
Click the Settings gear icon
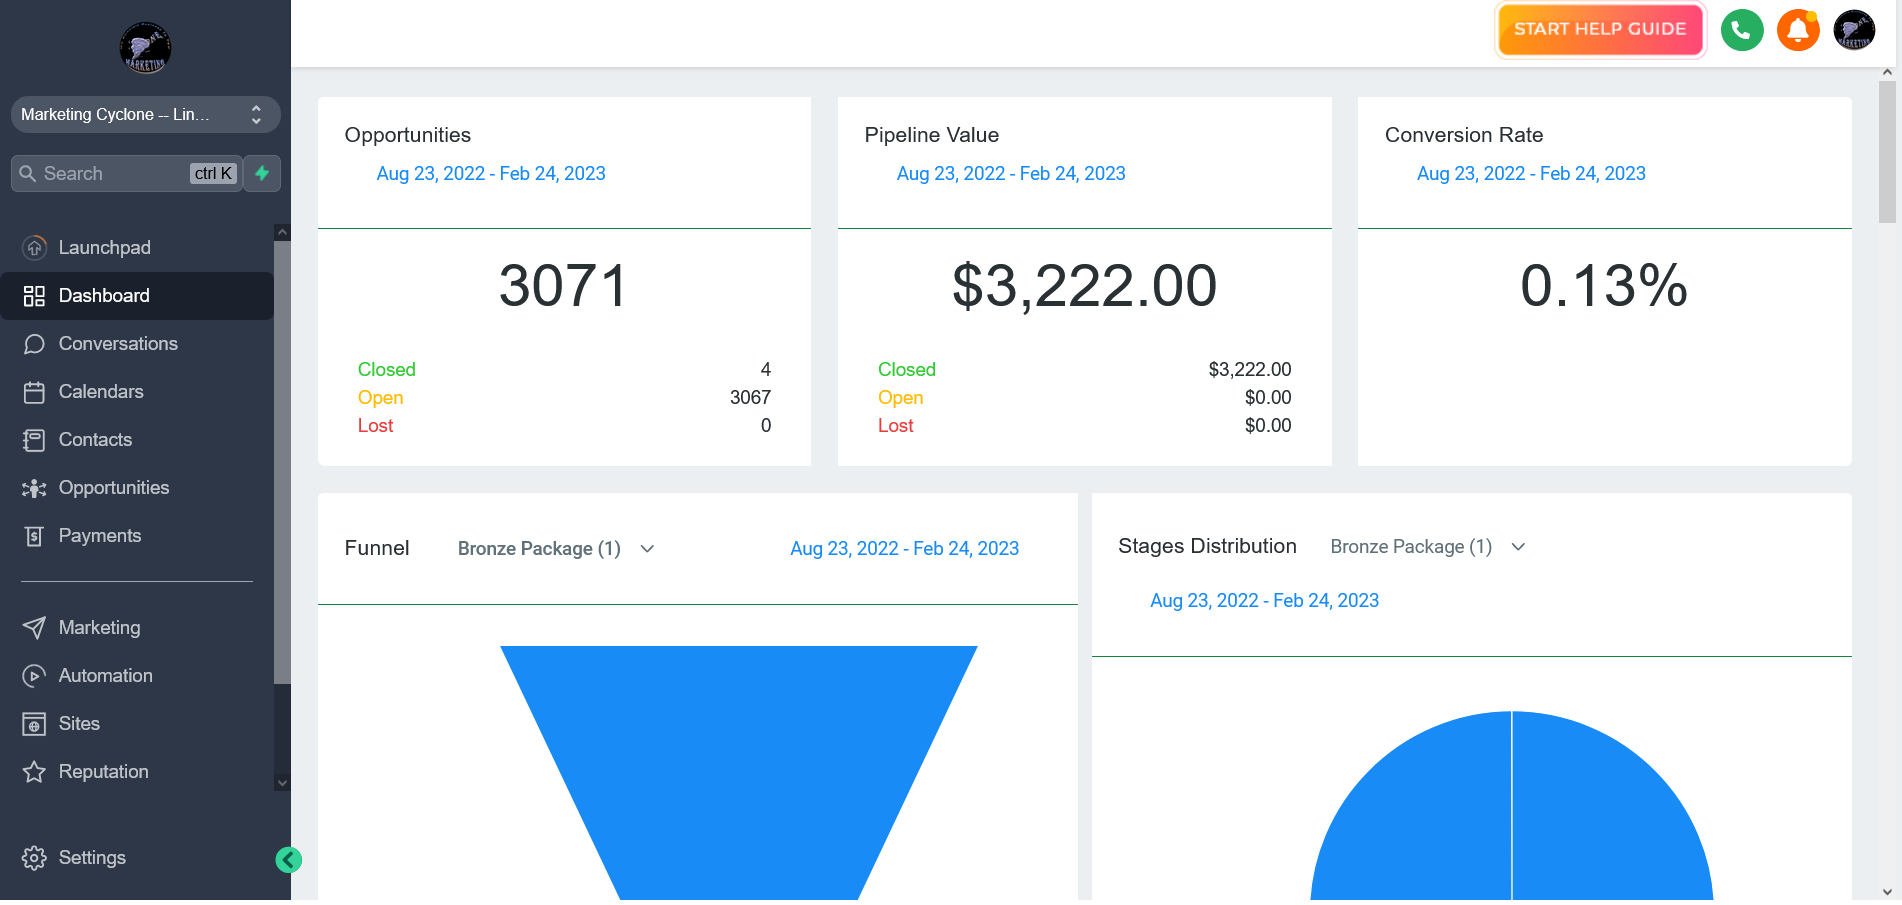coord(34,858)
